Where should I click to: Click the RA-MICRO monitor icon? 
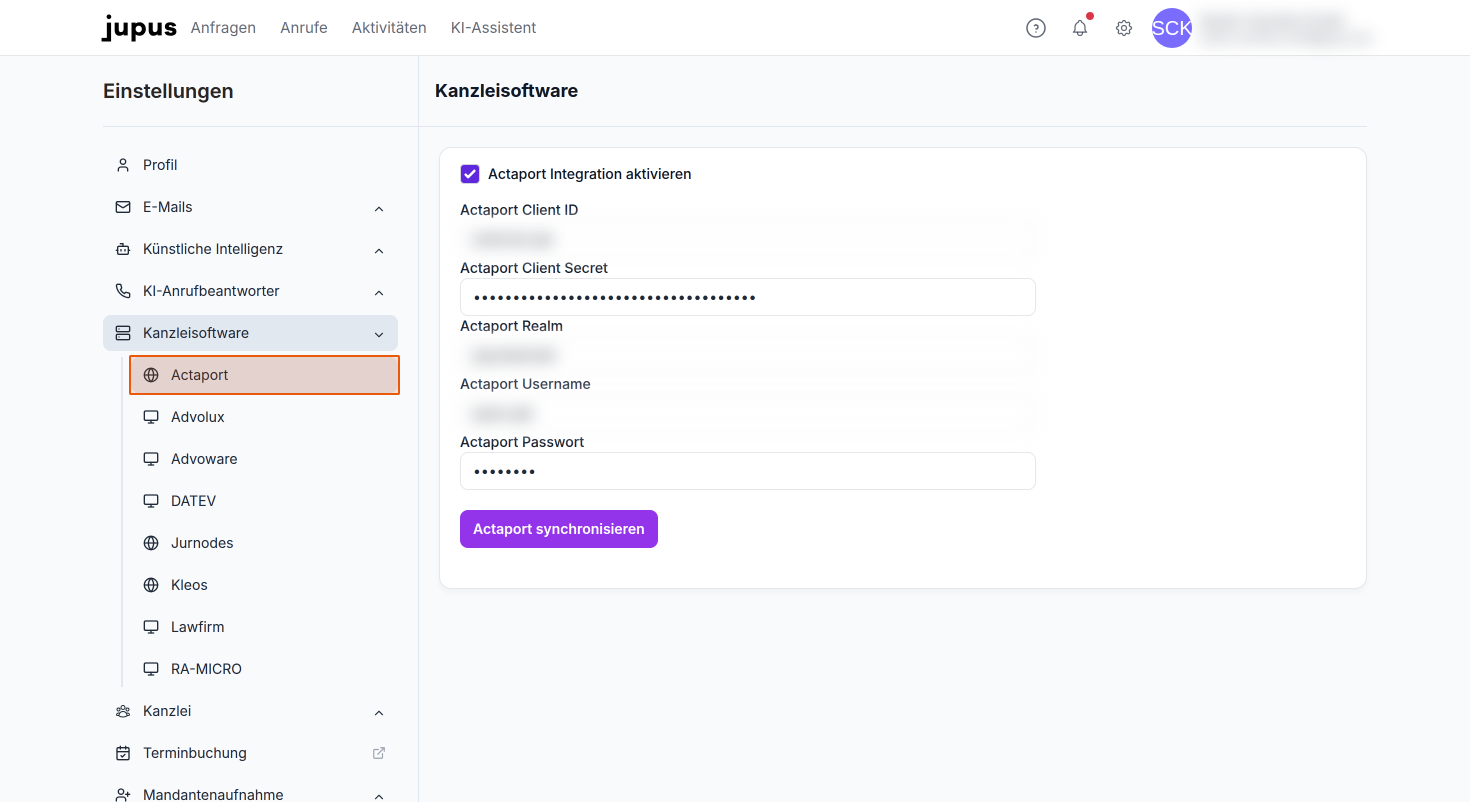(151, 669)
